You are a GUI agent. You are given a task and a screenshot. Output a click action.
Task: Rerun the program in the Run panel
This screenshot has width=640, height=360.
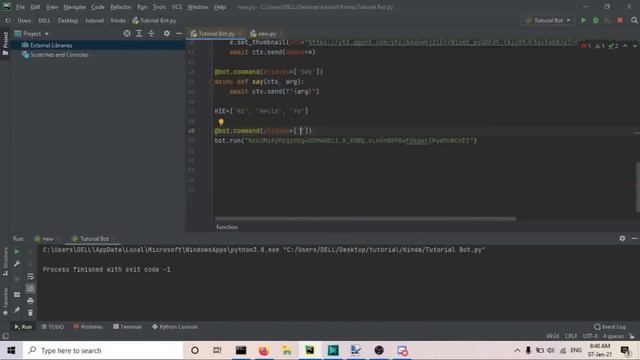click(17, 252)
